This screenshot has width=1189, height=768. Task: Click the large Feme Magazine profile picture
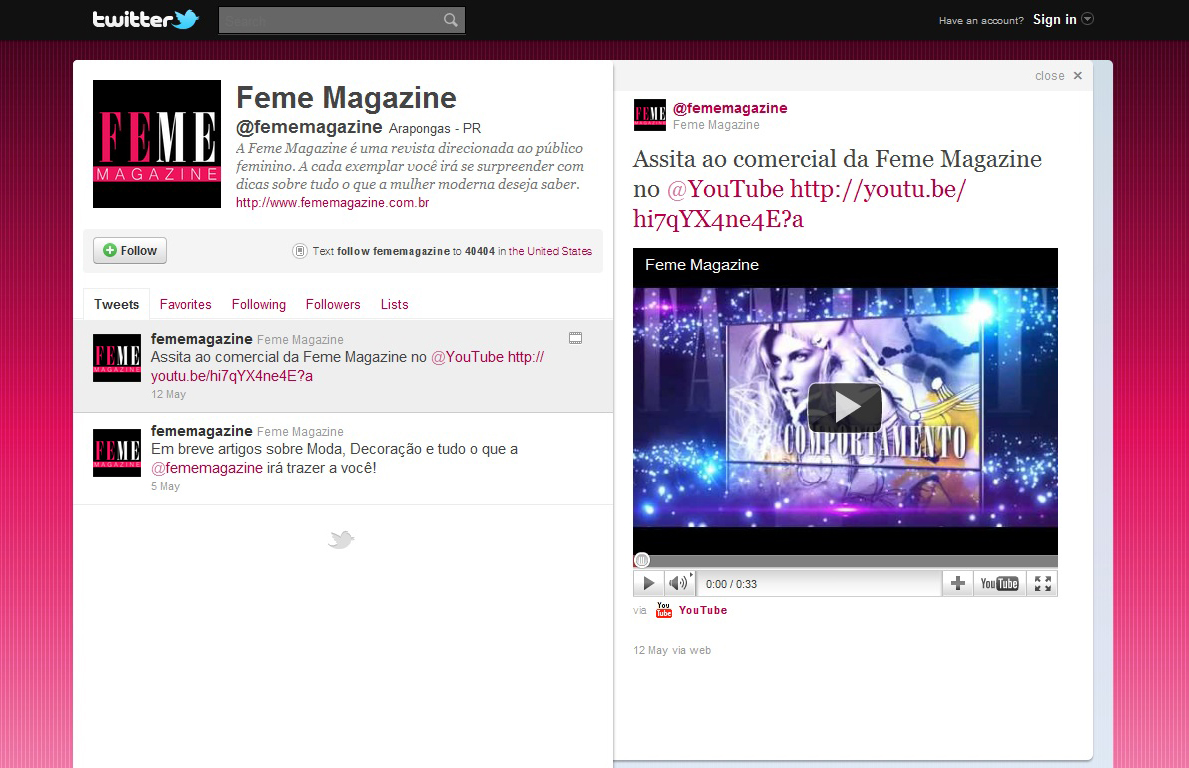click(x=157, y=144)
